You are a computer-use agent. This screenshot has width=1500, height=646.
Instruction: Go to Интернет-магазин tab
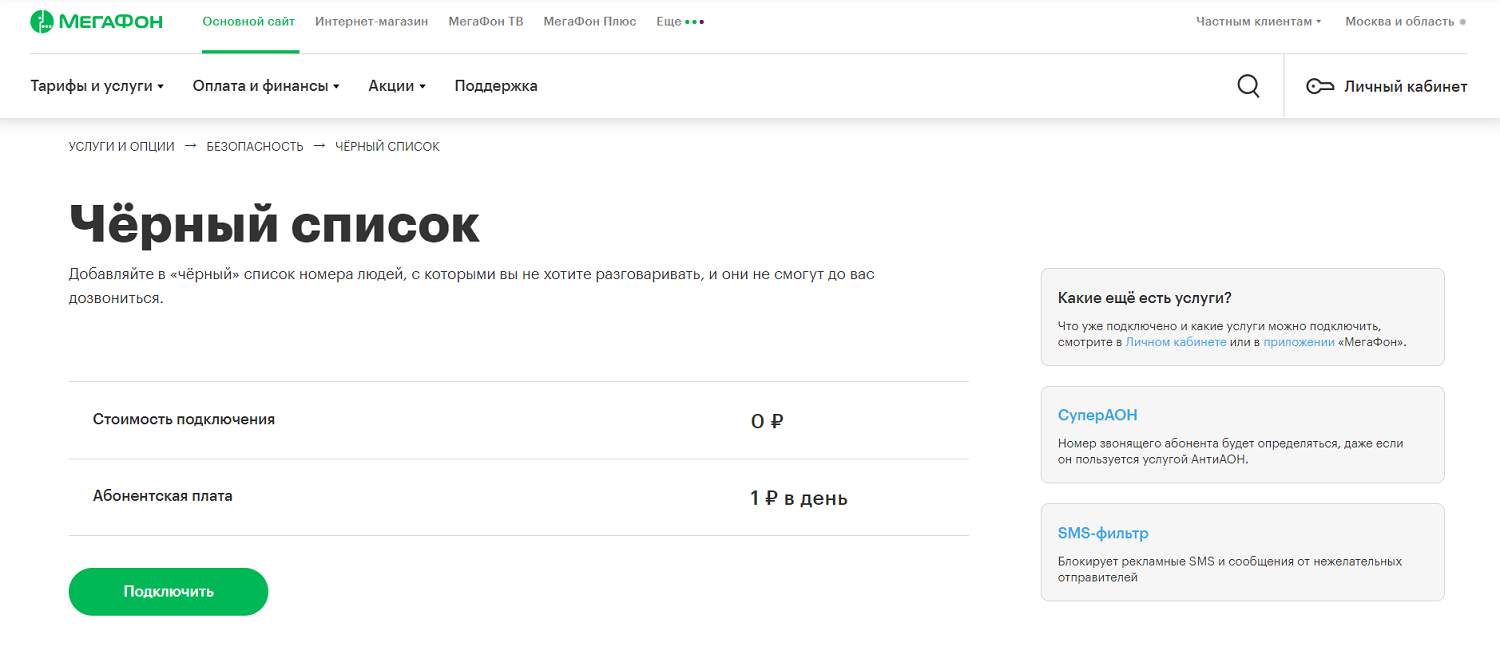371,22
